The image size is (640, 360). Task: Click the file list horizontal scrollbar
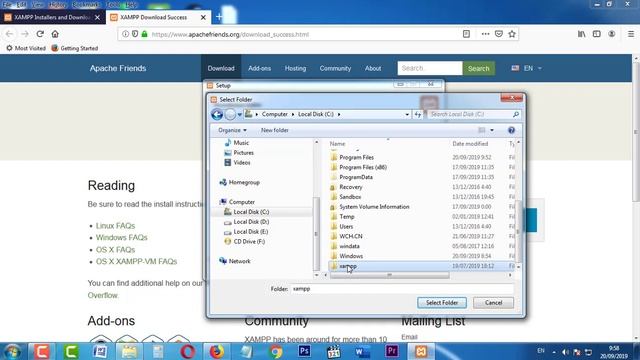(x=390, y=275)
